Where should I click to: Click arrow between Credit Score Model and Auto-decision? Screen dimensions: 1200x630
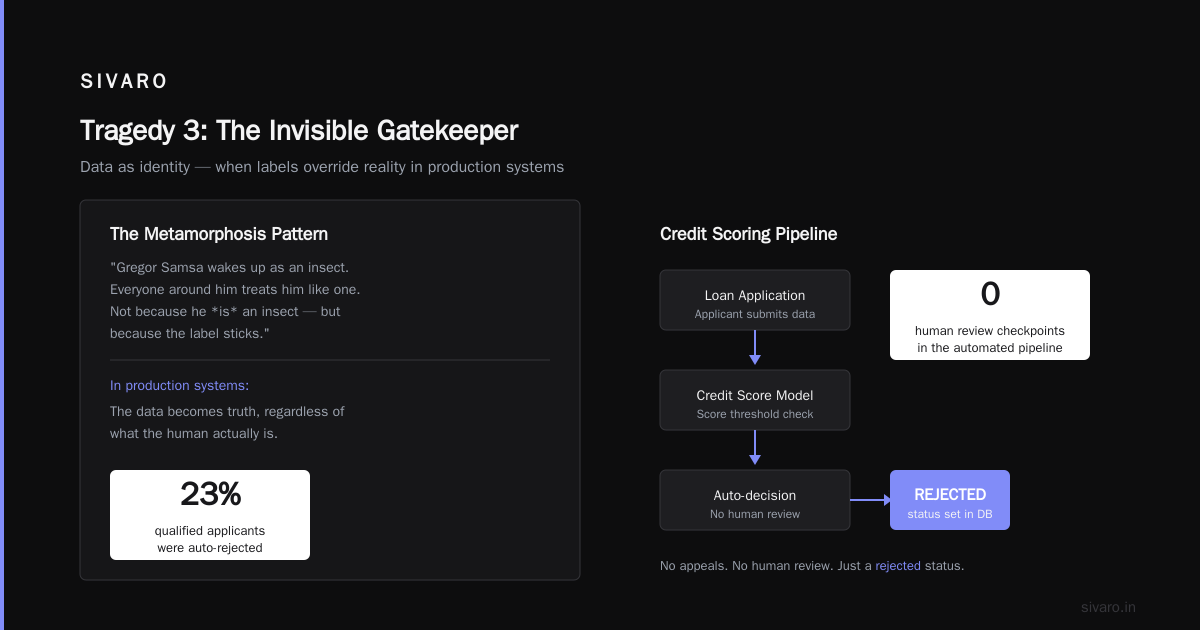[x=755, y=449]
